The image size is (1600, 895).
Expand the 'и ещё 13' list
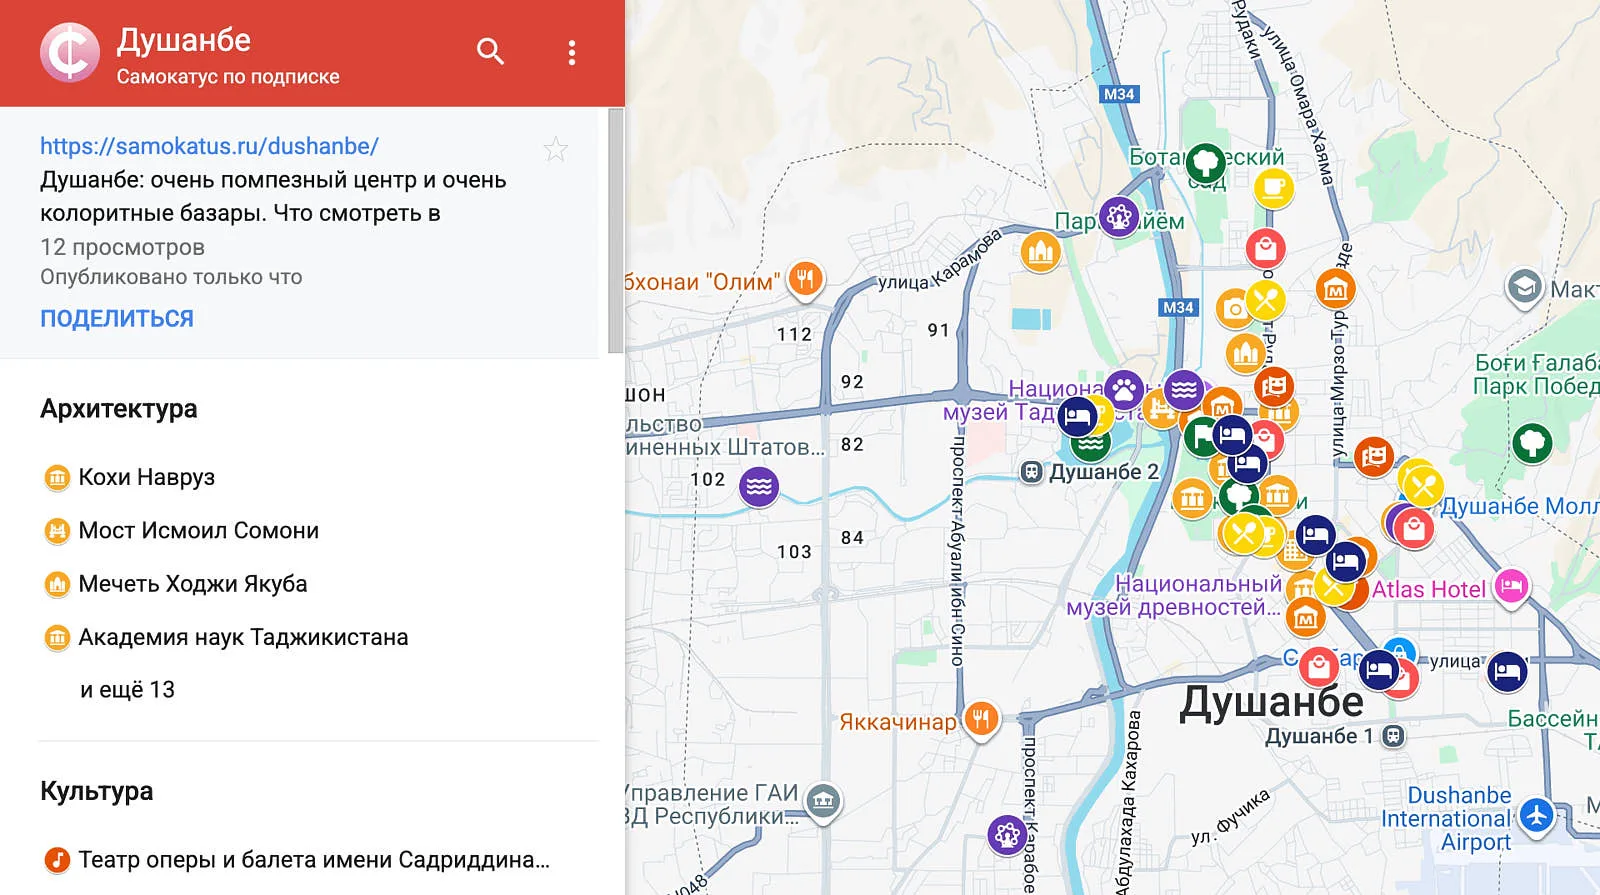127,690
